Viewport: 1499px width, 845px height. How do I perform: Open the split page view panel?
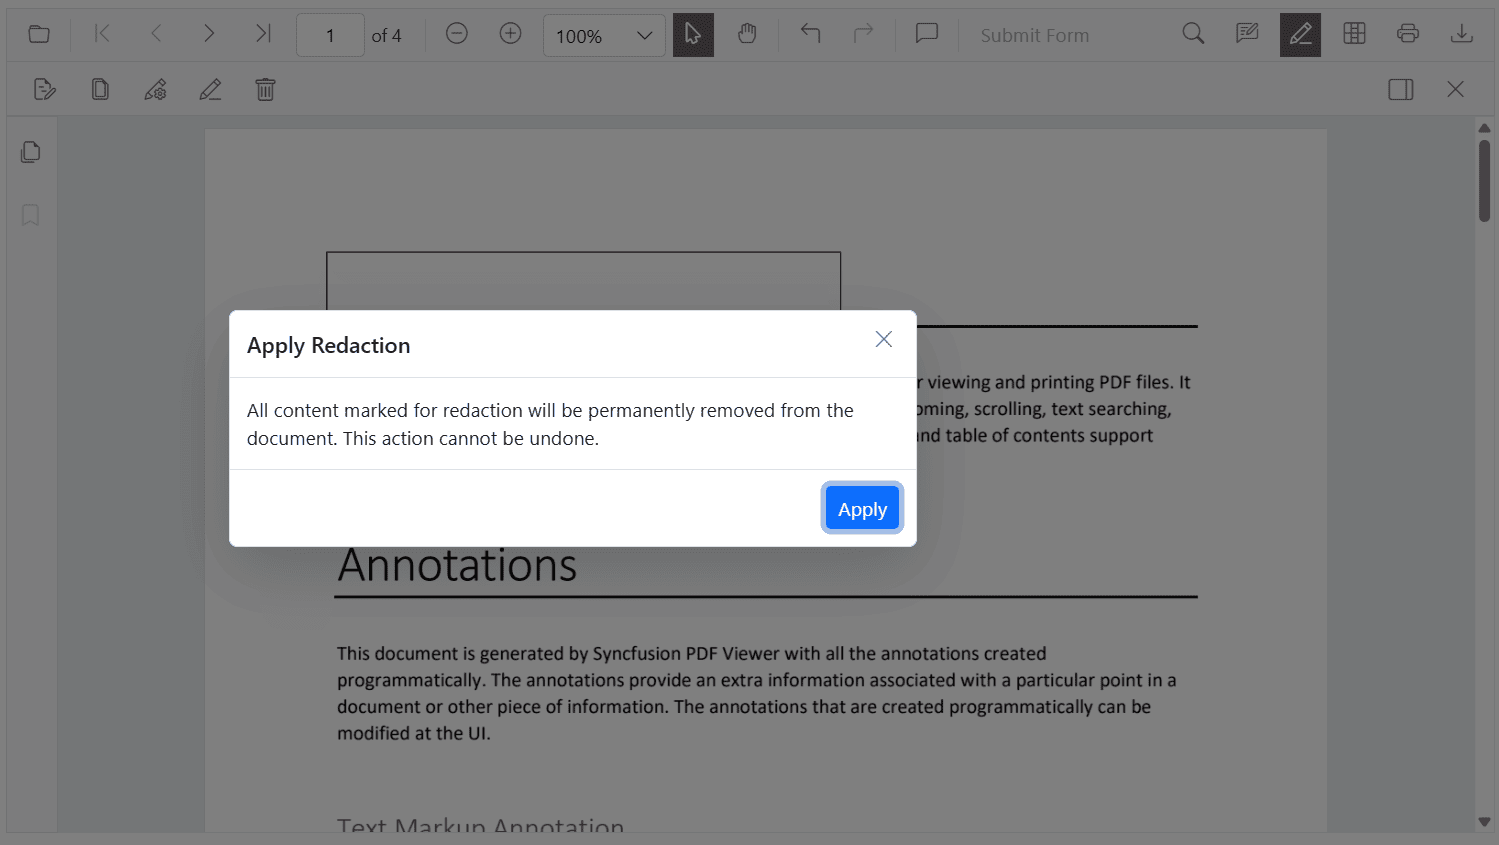click(x=1400, y=89)
